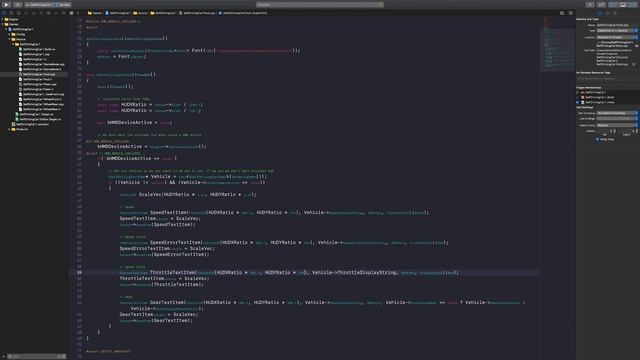Toggle SelfDrivingCar1_Build target membership checkbox
Screen dimensions: 640x360
(578, 97)
